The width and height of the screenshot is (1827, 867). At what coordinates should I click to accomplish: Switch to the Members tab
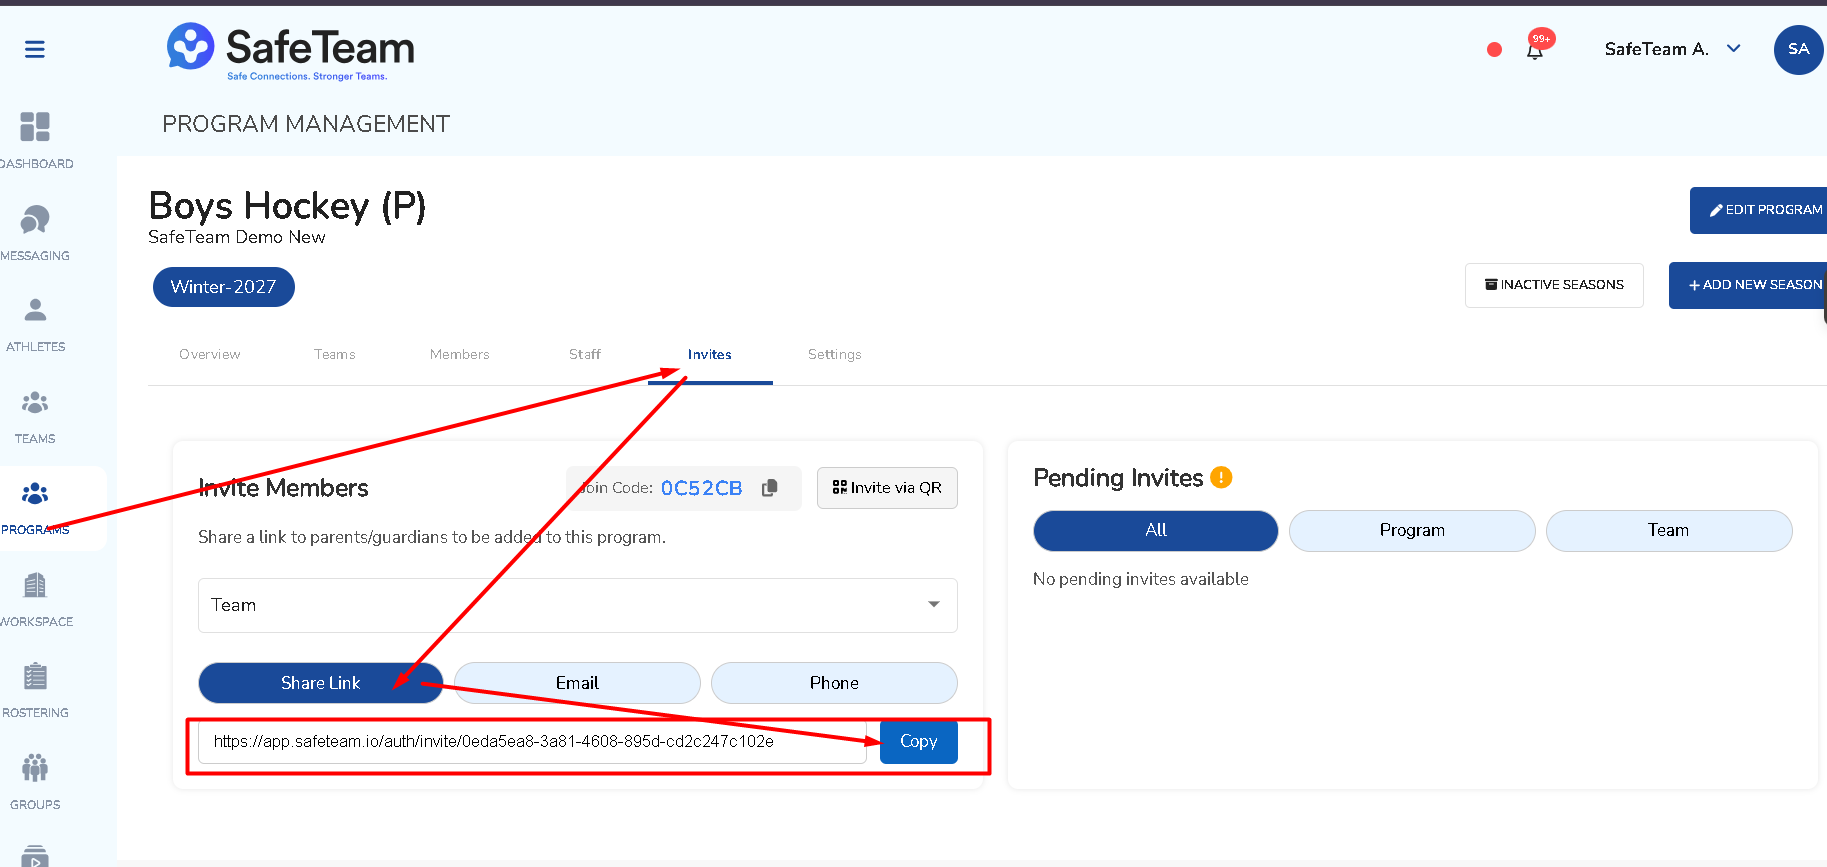pyautogui.click(x=460, y=355)
